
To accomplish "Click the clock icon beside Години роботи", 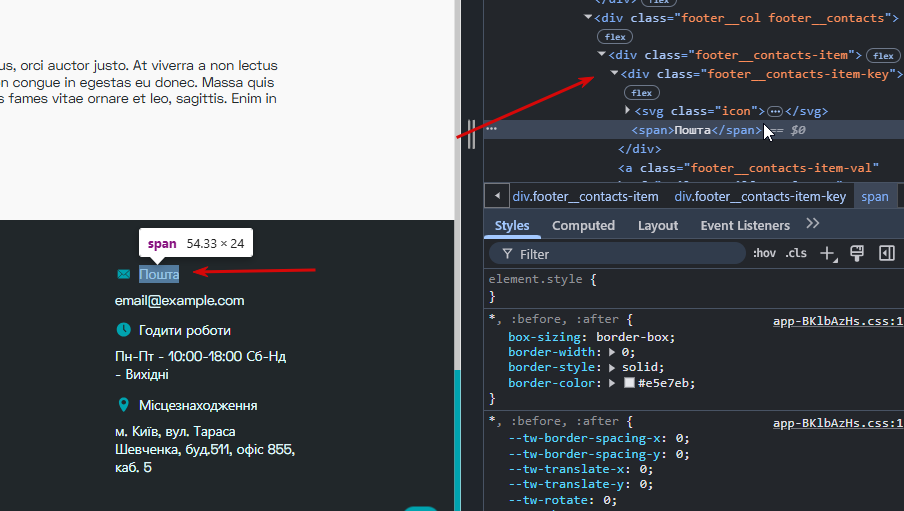I will coord(123,330).
